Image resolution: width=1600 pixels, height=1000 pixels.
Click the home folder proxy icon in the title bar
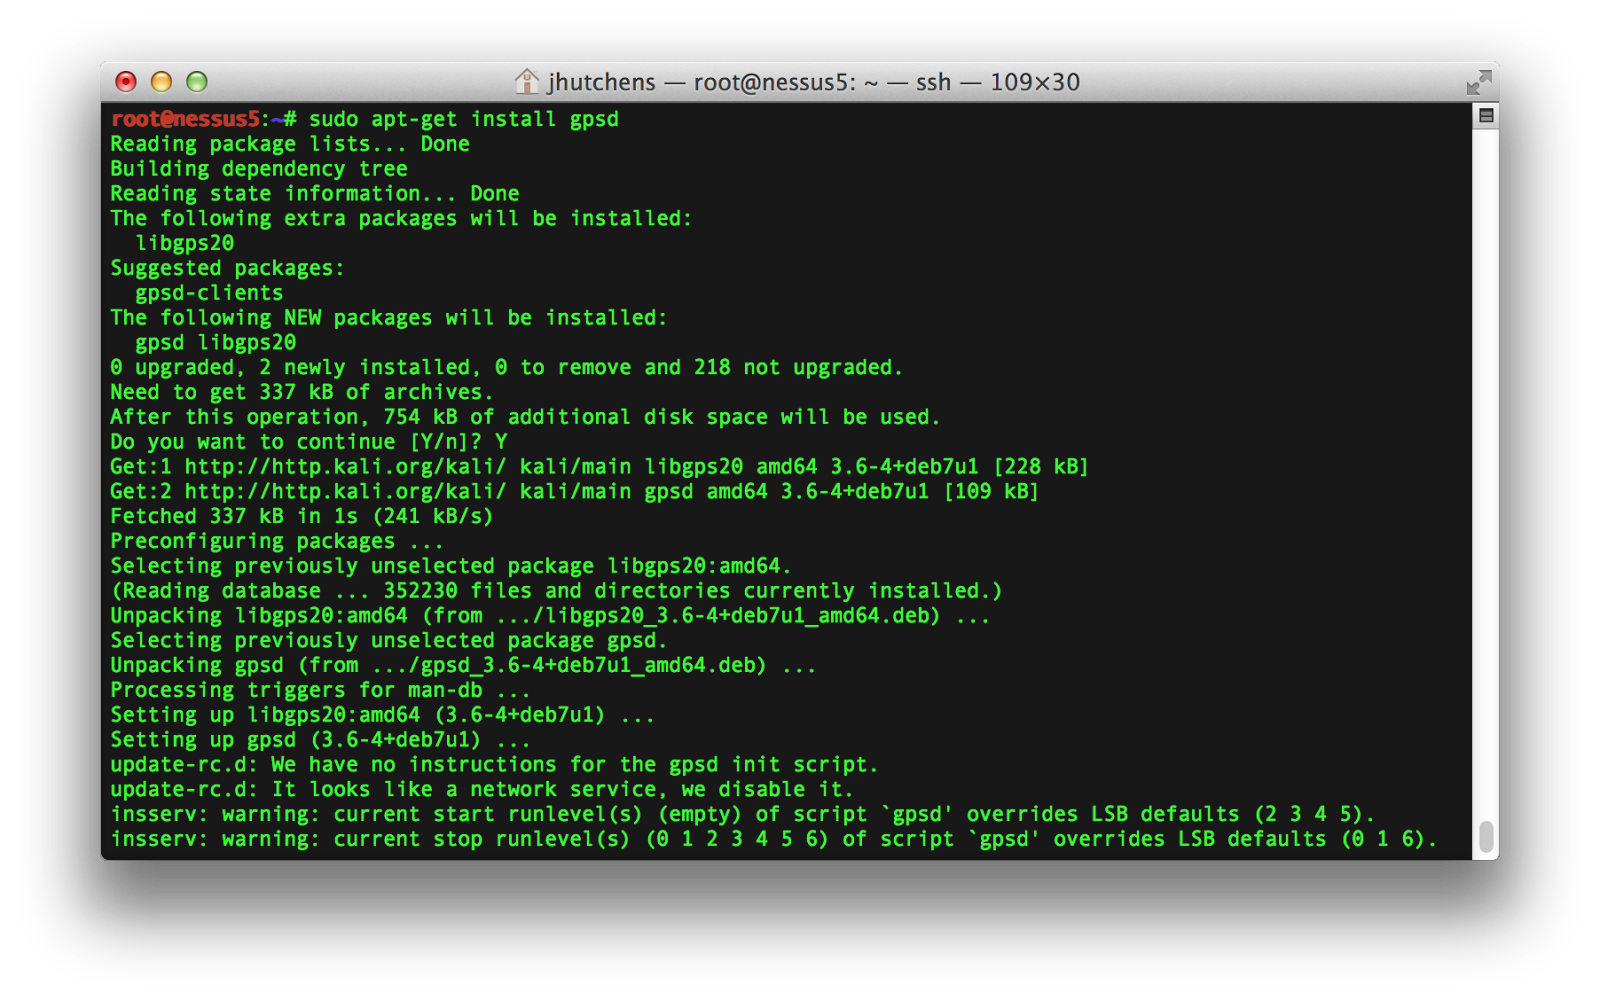coord(527,81)
